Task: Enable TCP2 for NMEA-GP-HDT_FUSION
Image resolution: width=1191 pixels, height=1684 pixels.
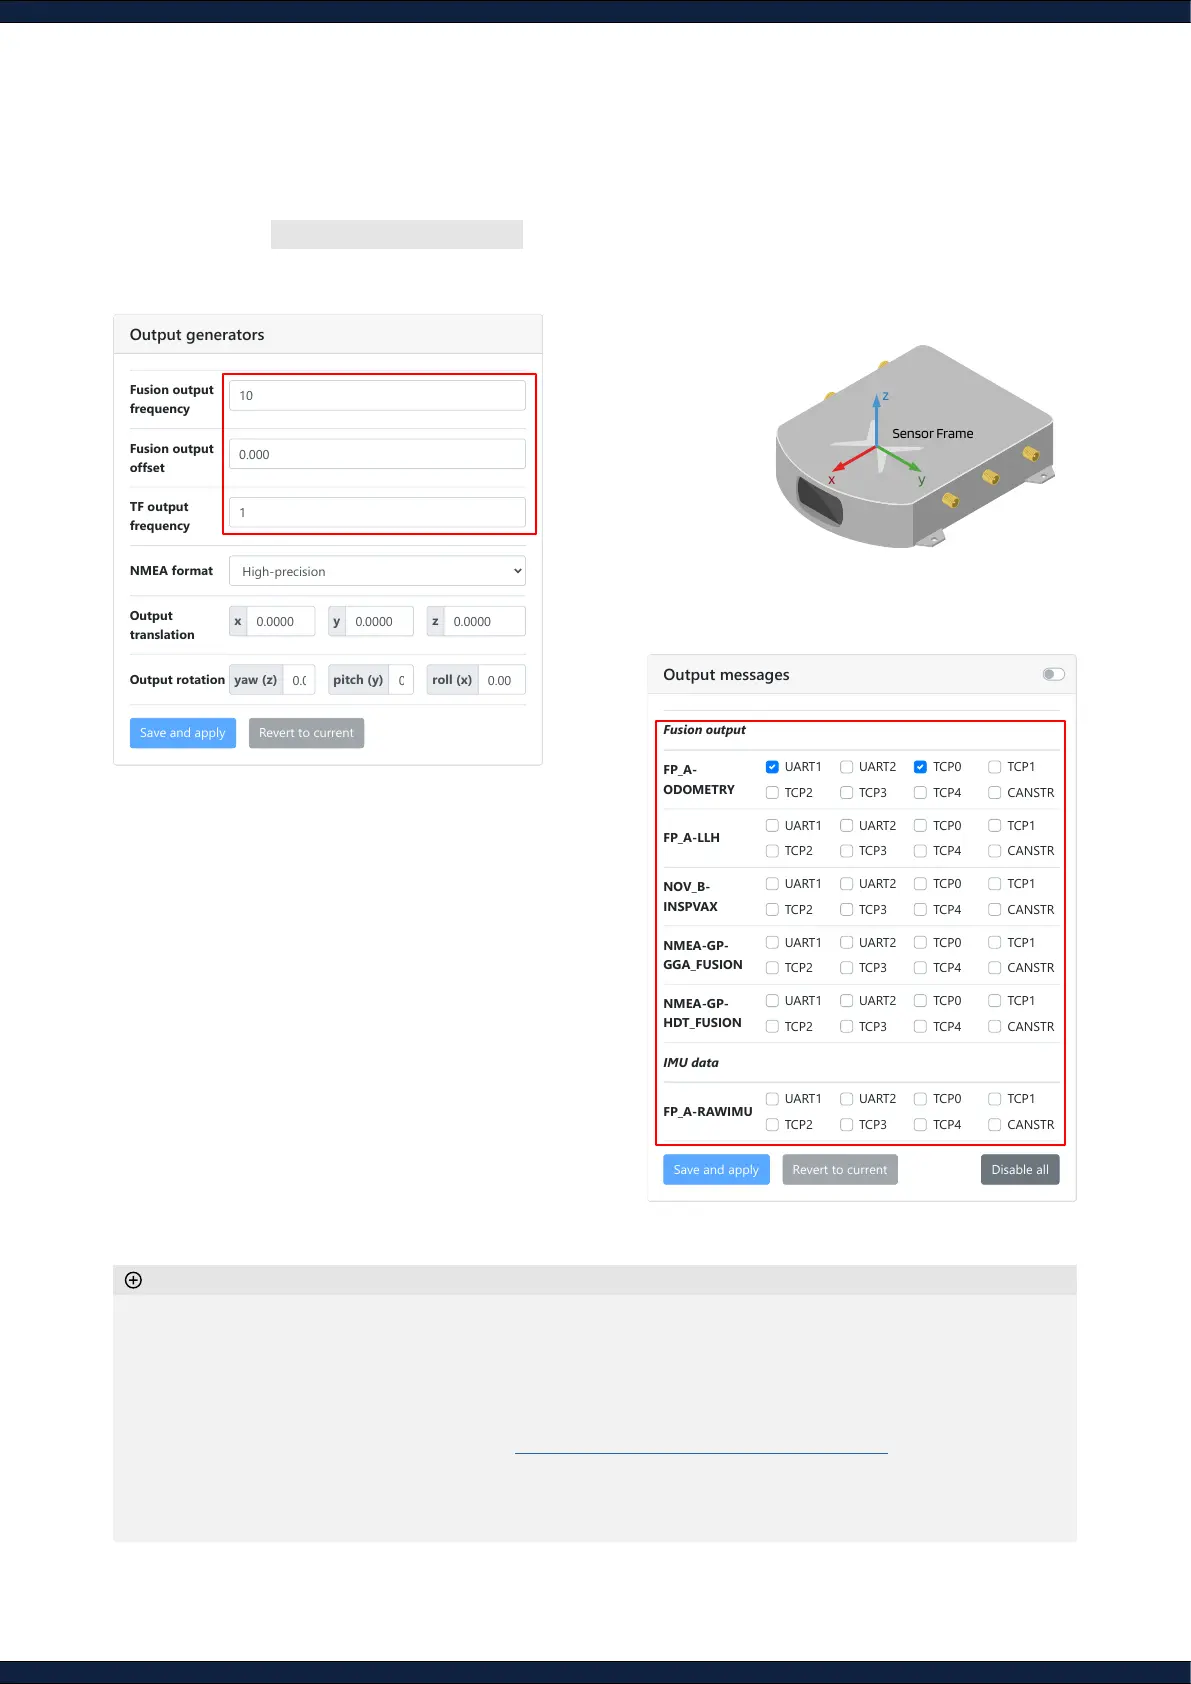Action: coord(772,1027)
